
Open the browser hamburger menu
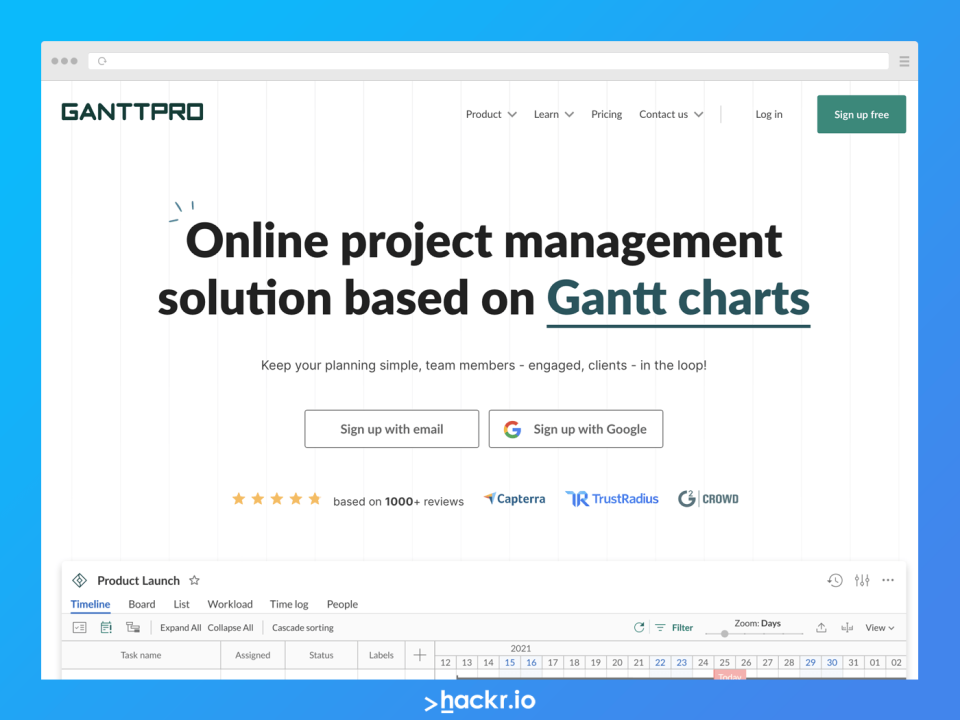(x=904, y=61)
